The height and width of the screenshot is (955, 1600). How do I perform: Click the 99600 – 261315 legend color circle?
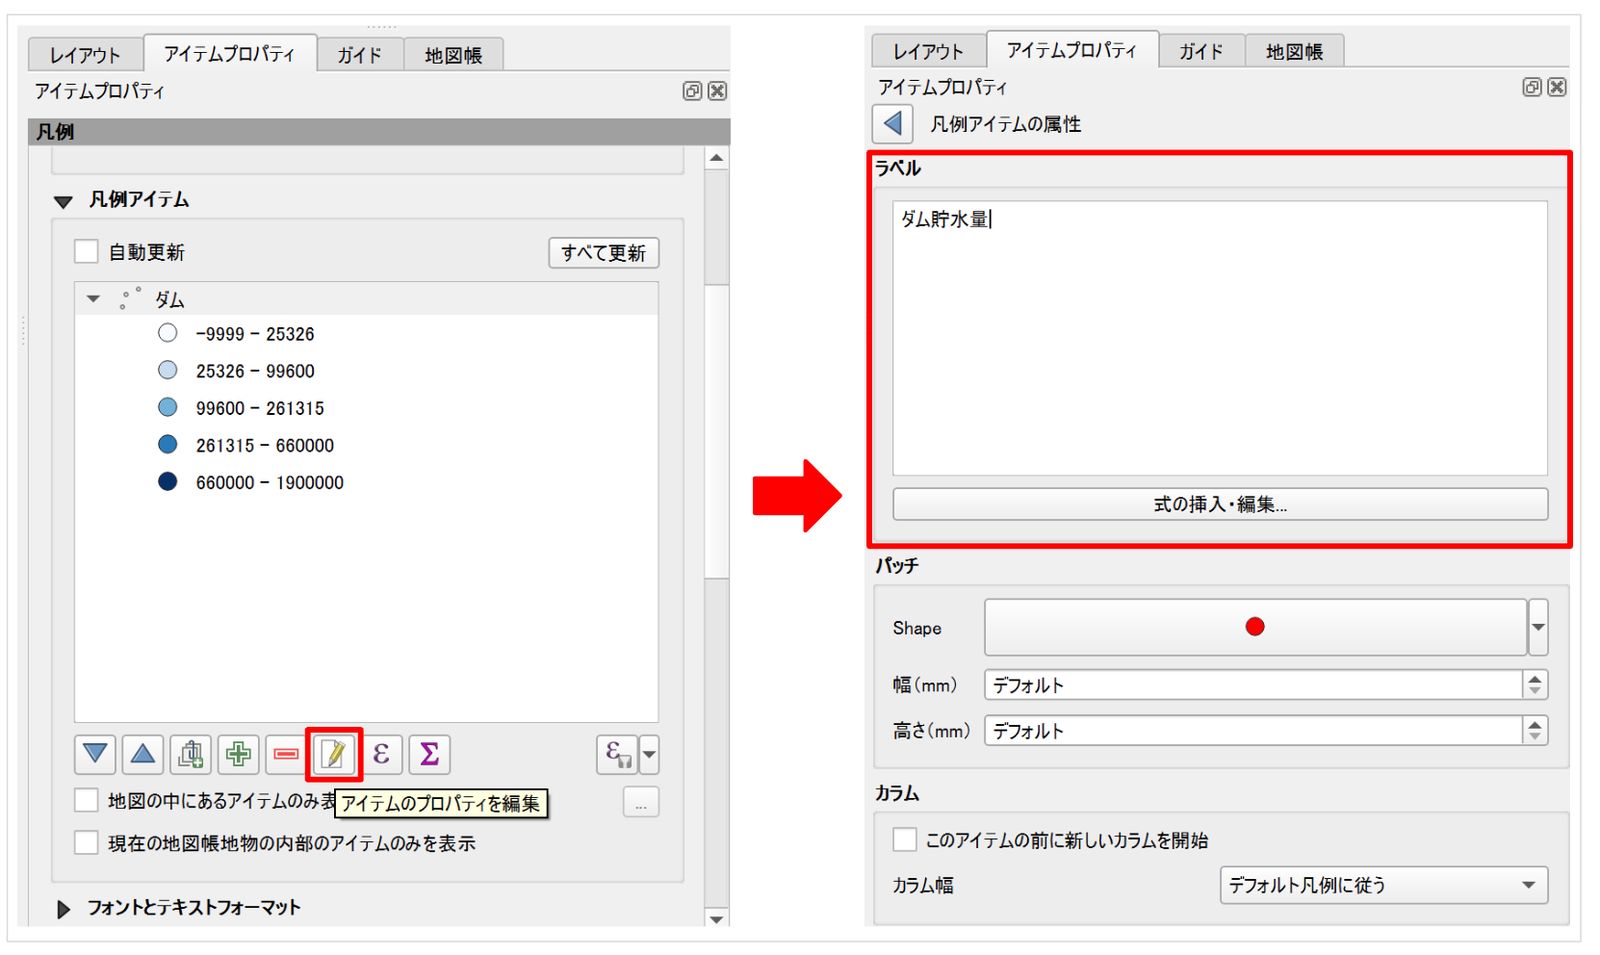click(168, 407)
